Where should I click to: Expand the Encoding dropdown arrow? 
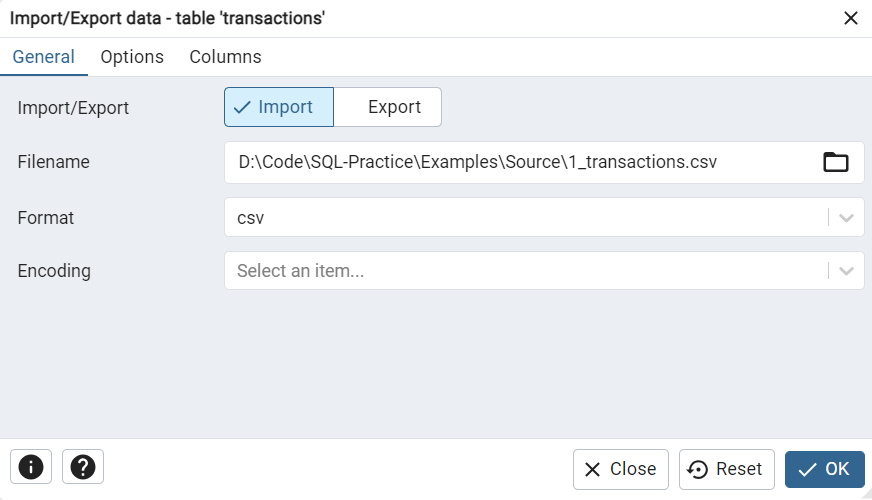click(846, 271)
